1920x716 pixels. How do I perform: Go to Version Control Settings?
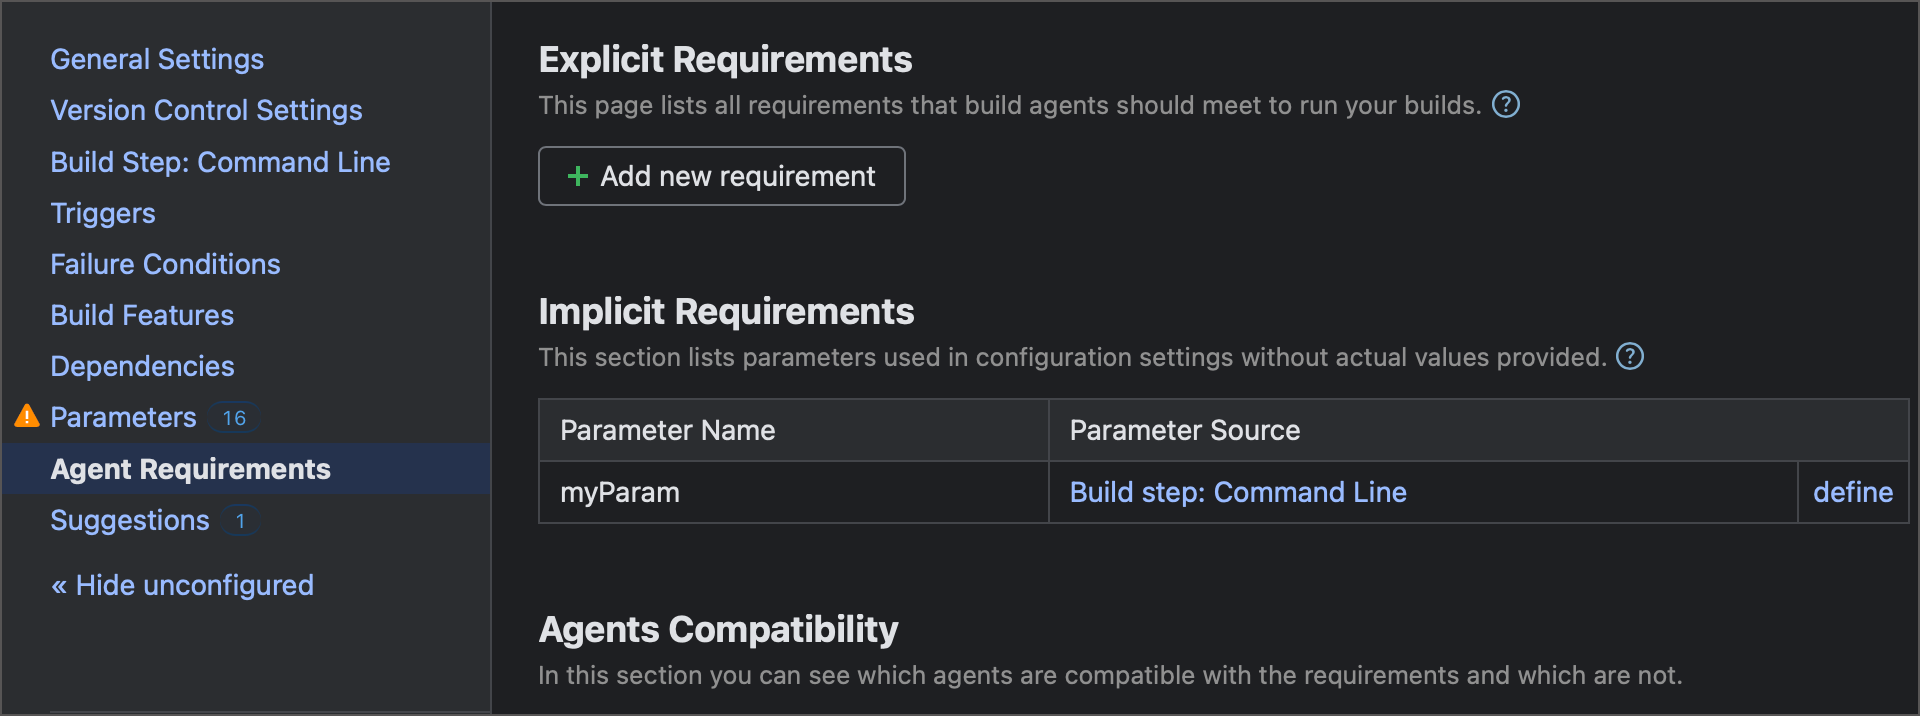(206, 110)
